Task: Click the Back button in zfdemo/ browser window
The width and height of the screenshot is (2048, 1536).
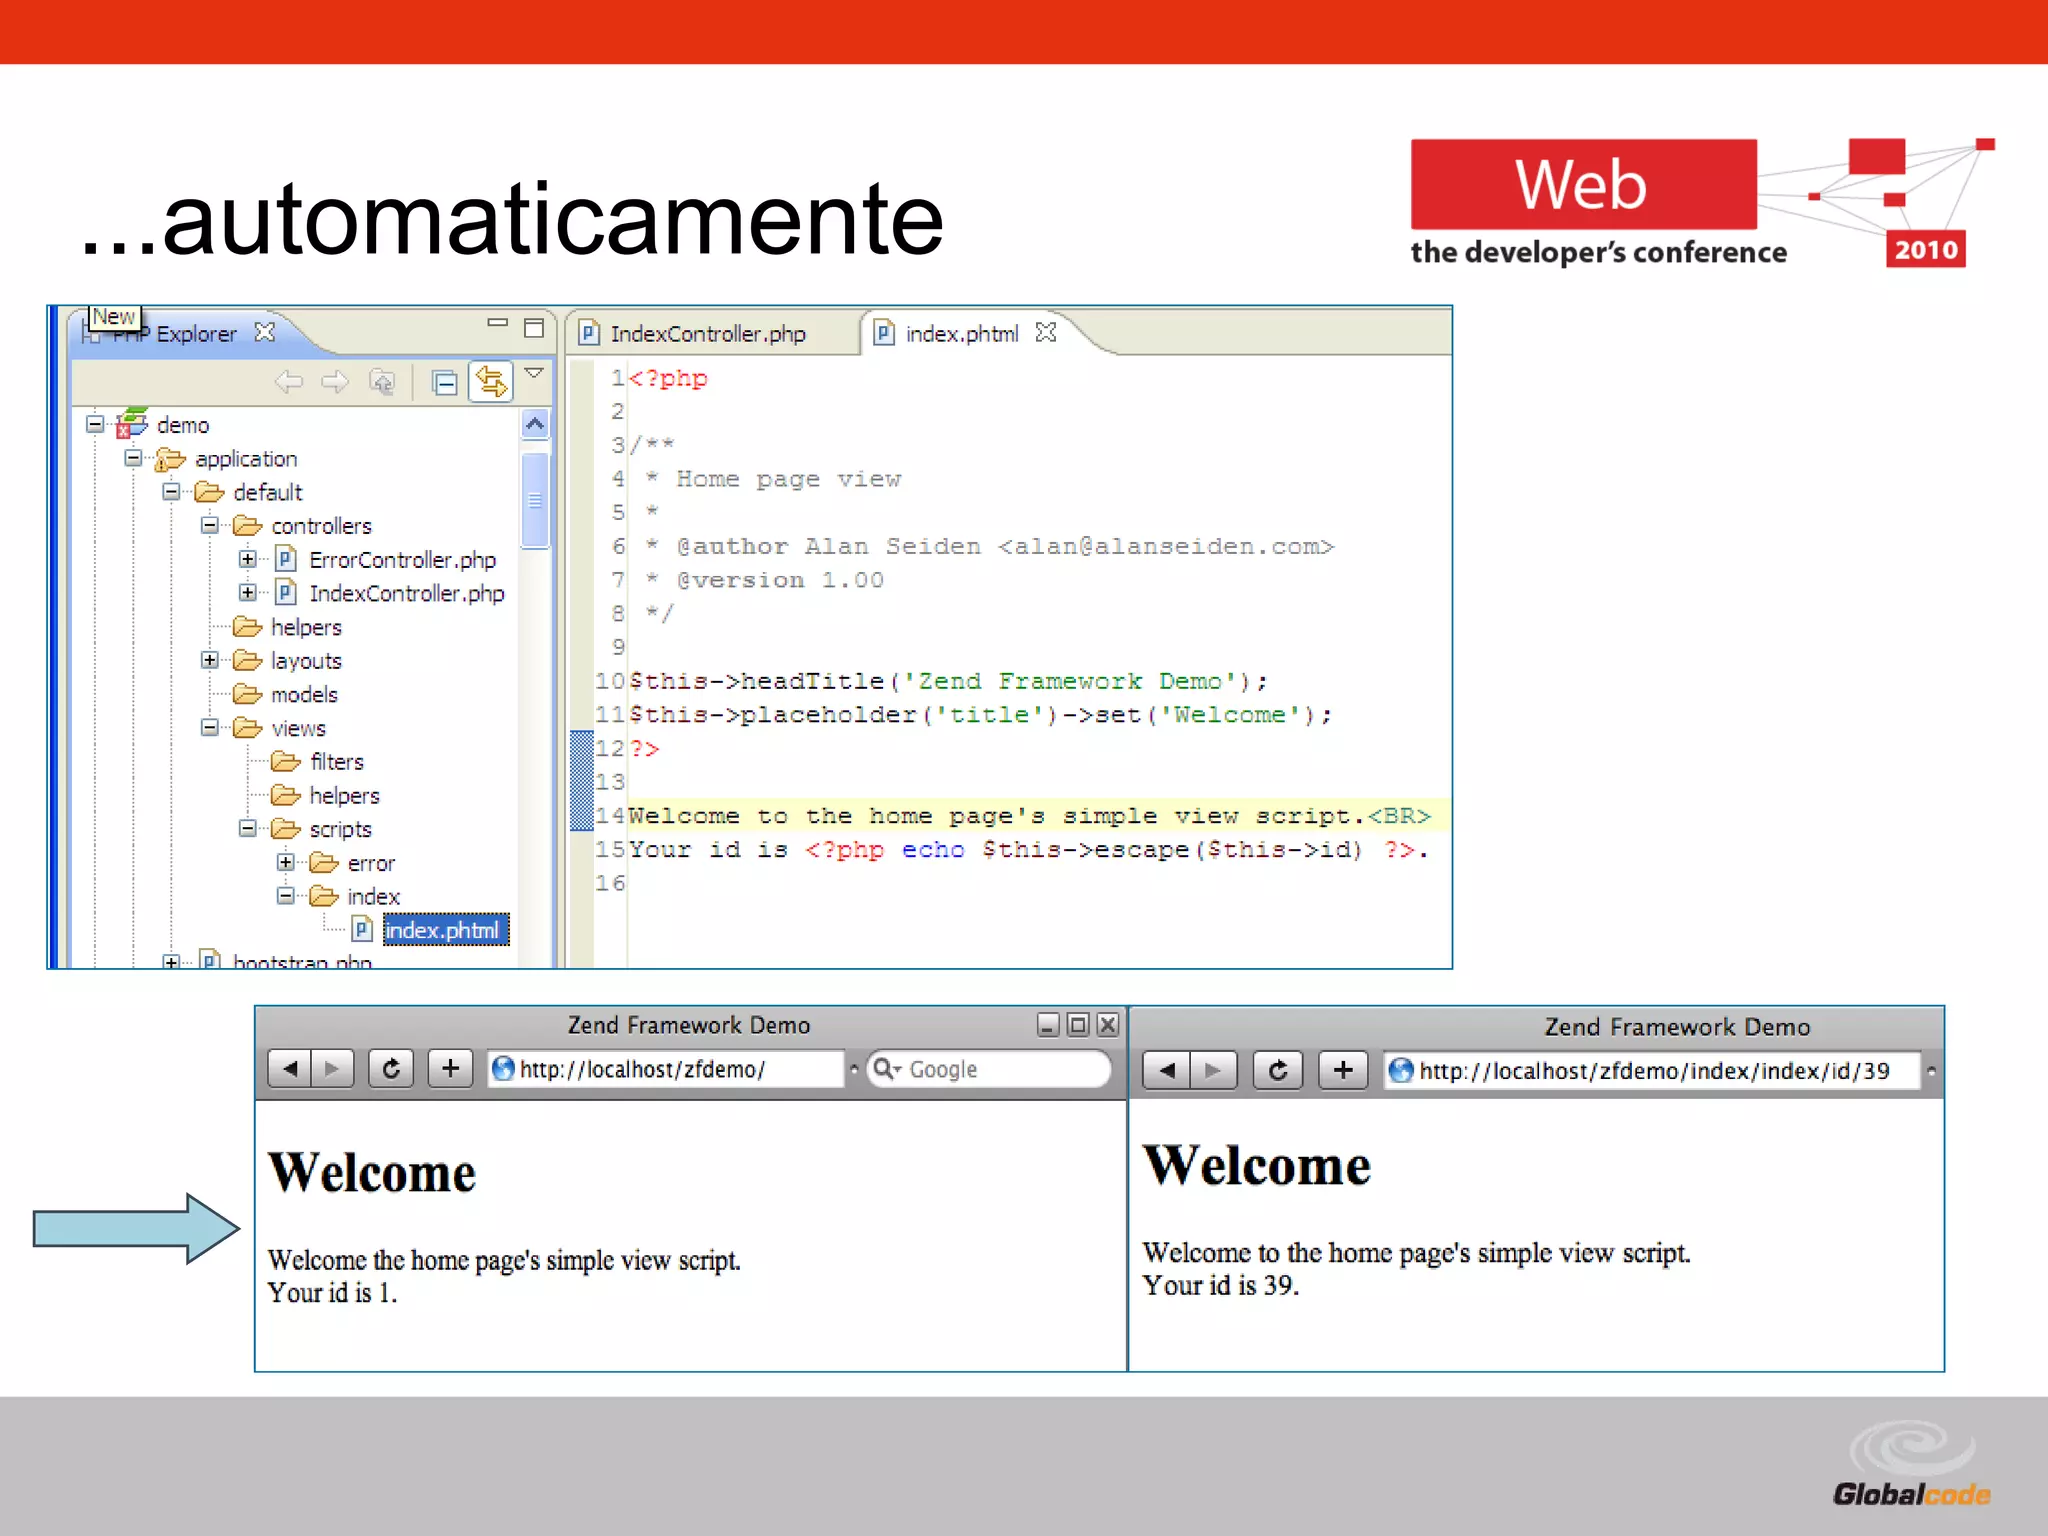Action: tap(290, 1069)
